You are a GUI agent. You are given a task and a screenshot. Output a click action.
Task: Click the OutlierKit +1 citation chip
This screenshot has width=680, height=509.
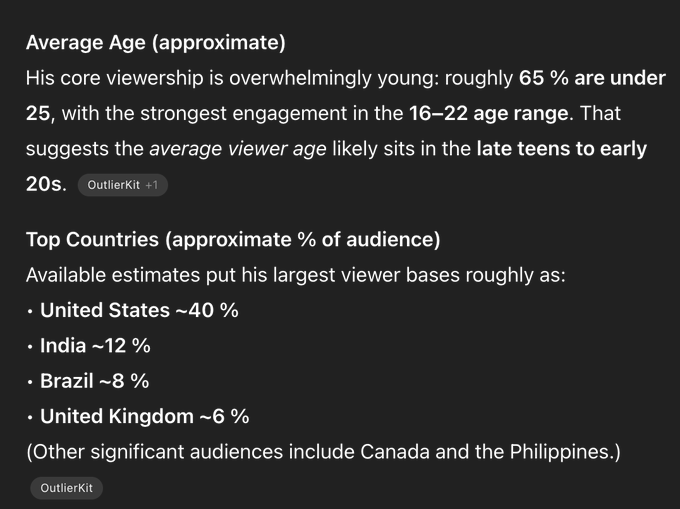[122, 185]
